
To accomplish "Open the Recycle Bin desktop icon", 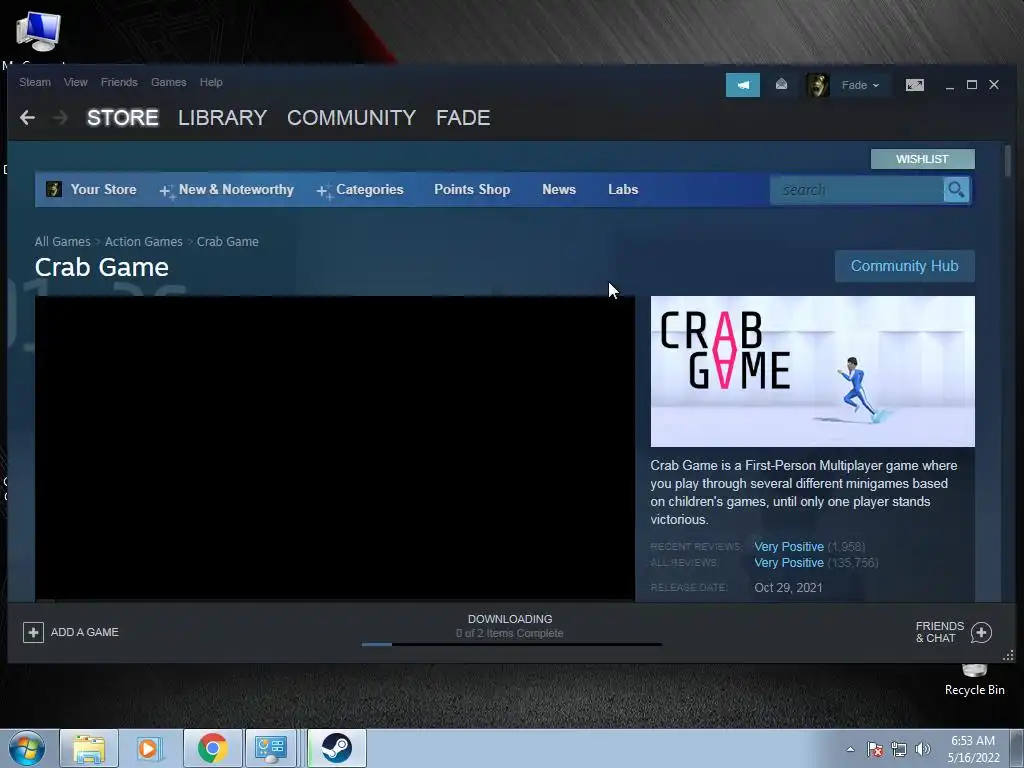I will click(x=974, y=679).
